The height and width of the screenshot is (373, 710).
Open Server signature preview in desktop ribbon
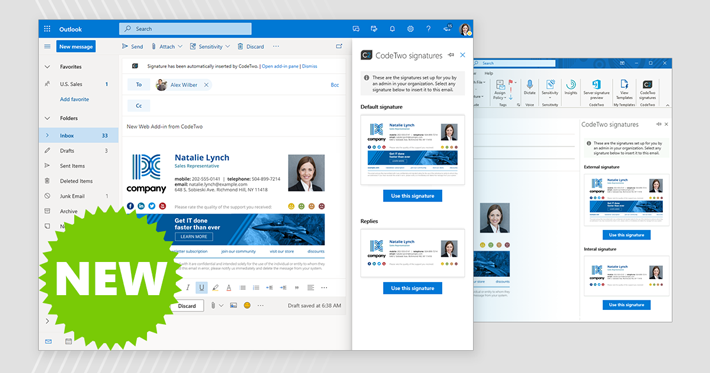[x=596, y=90]
